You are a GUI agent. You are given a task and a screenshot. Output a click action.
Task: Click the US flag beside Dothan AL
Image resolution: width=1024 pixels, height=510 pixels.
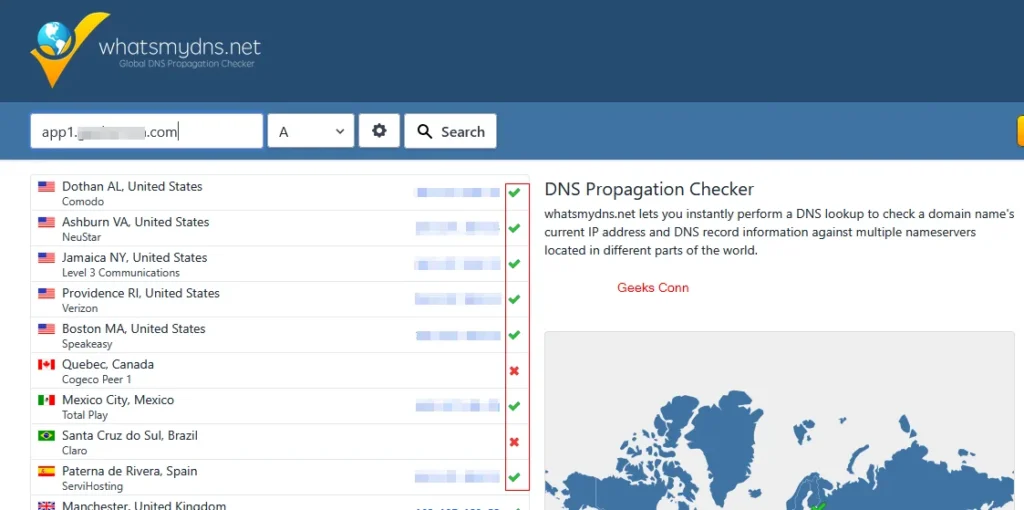46,187
